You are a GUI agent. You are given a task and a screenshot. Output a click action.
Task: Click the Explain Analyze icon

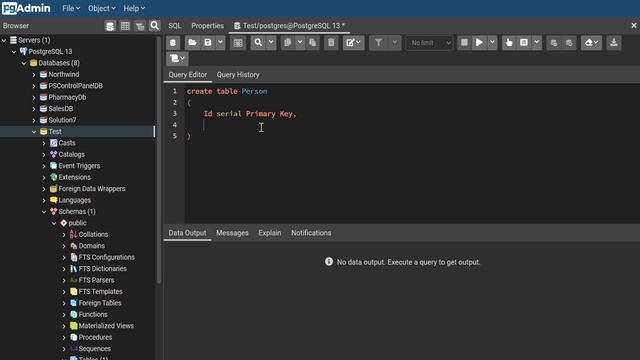524,42
